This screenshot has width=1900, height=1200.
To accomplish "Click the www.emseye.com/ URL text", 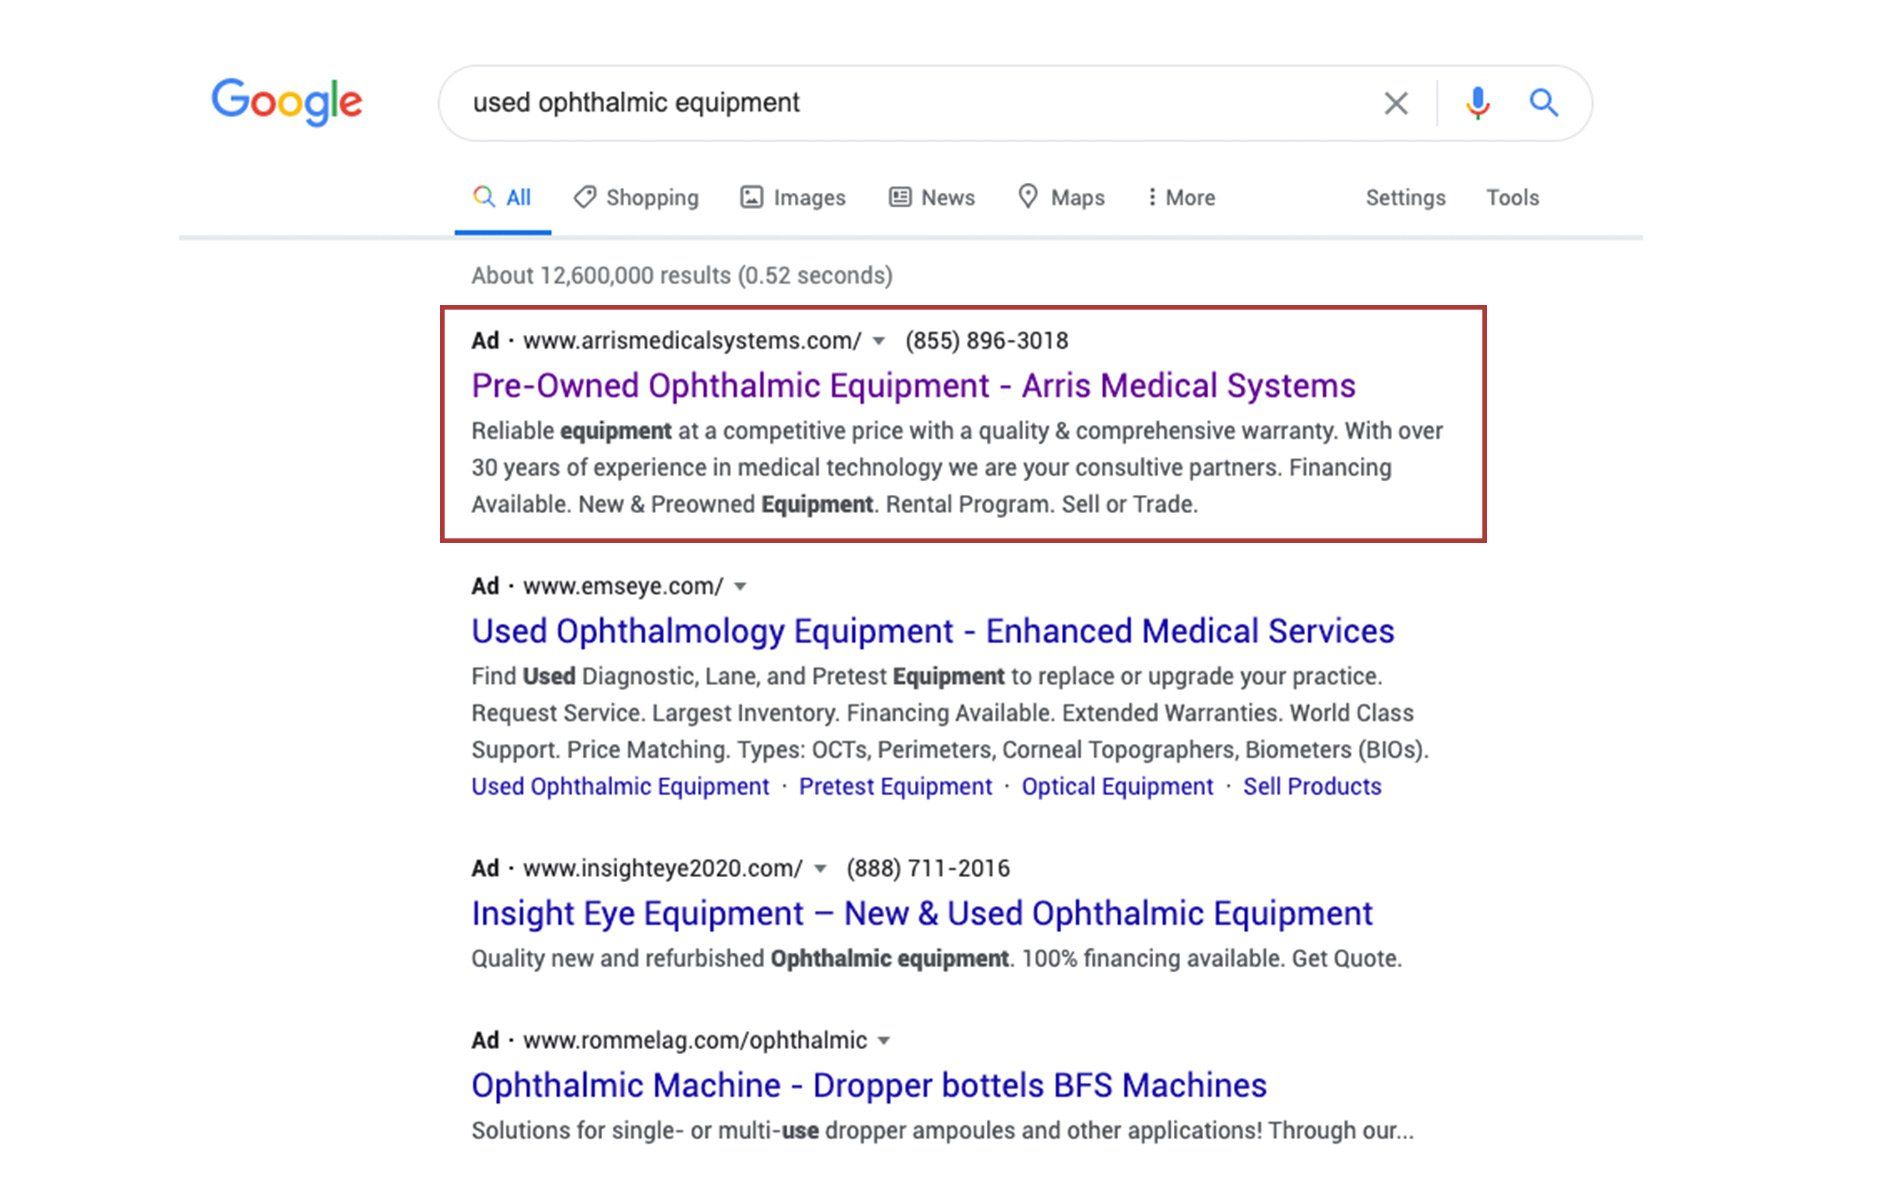I will pyautogui.click(x=623, y=586).
